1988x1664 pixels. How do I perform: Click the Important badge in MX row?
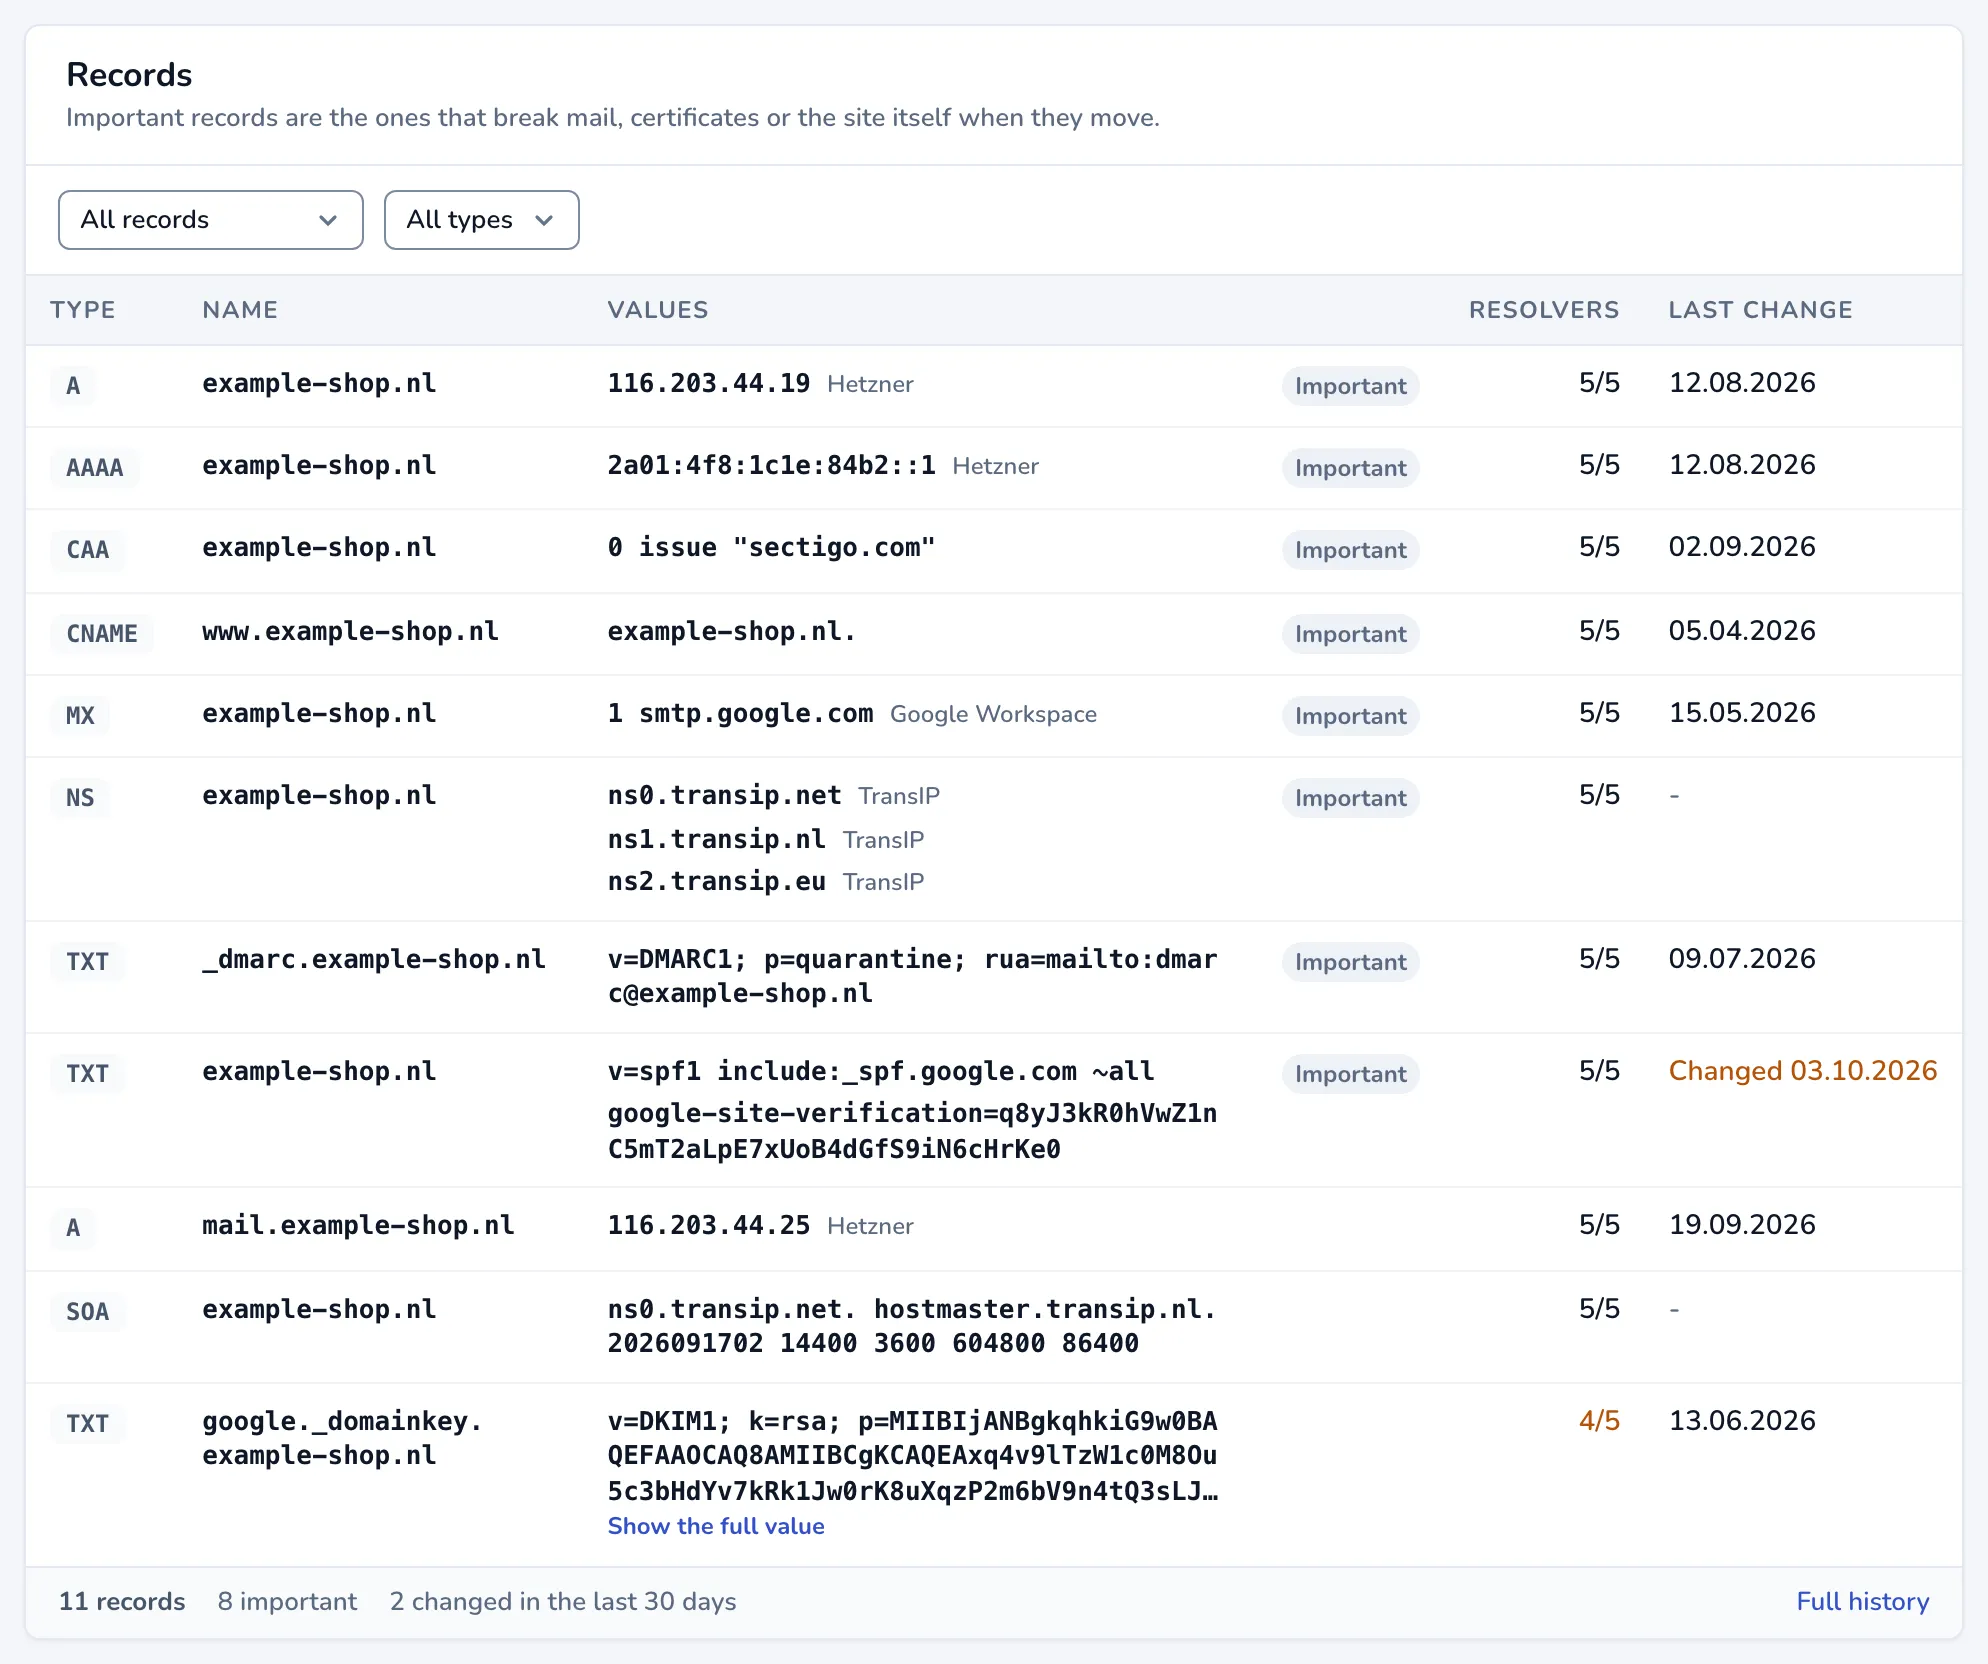pos(1350,716)
